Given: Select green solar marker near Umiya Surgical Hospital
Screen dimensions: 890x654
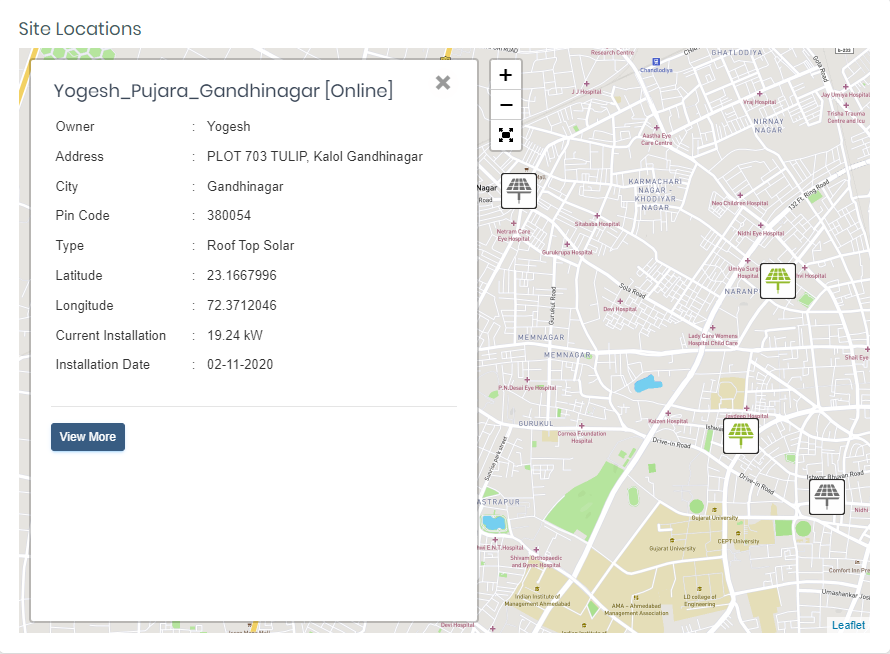Looking at the screenshot, I should point(777,280).
